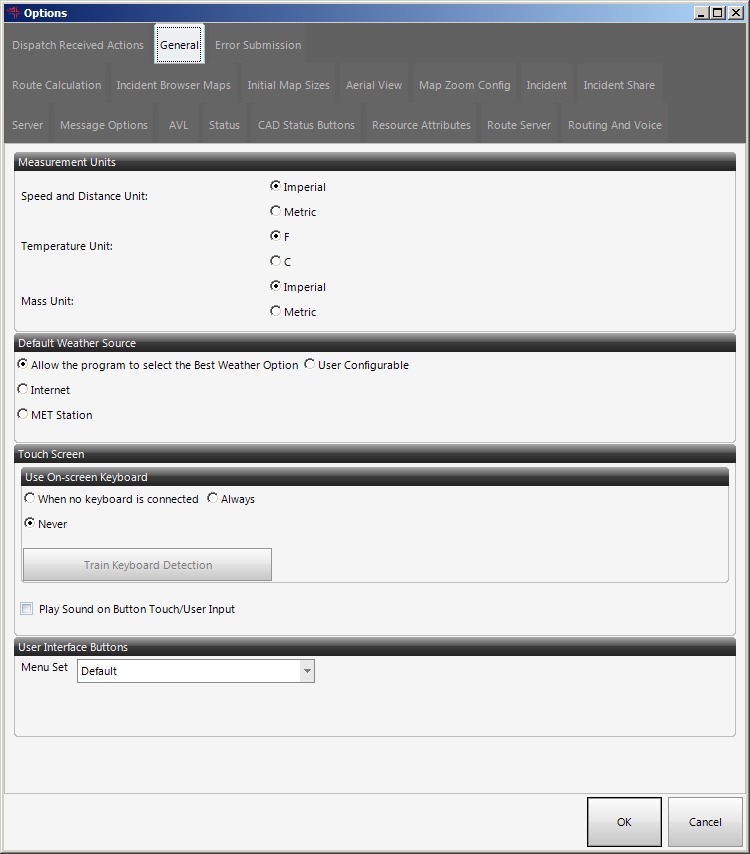Screen dimensions: 750x854
Task: Open Resource Attributes tab
Action: click(x=421, y=125)
